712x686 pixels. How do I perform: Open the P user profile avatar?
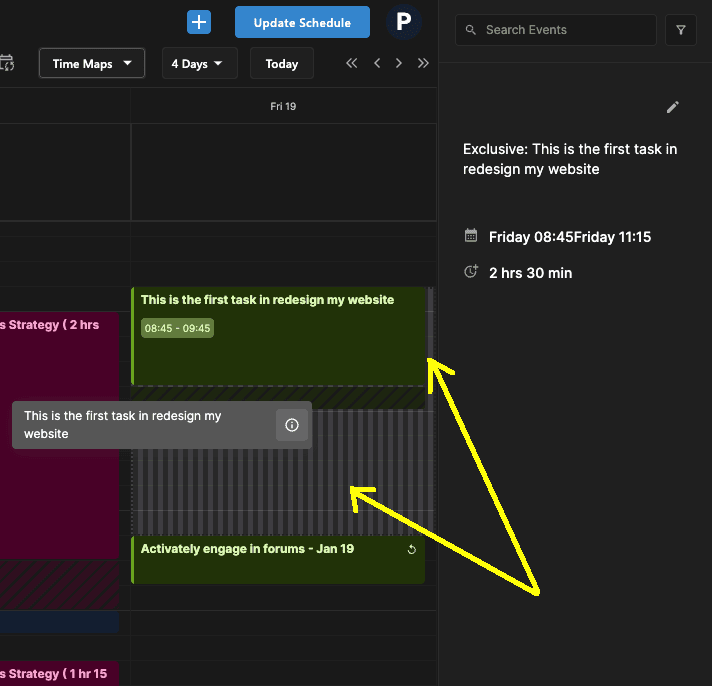pos(404,22)
